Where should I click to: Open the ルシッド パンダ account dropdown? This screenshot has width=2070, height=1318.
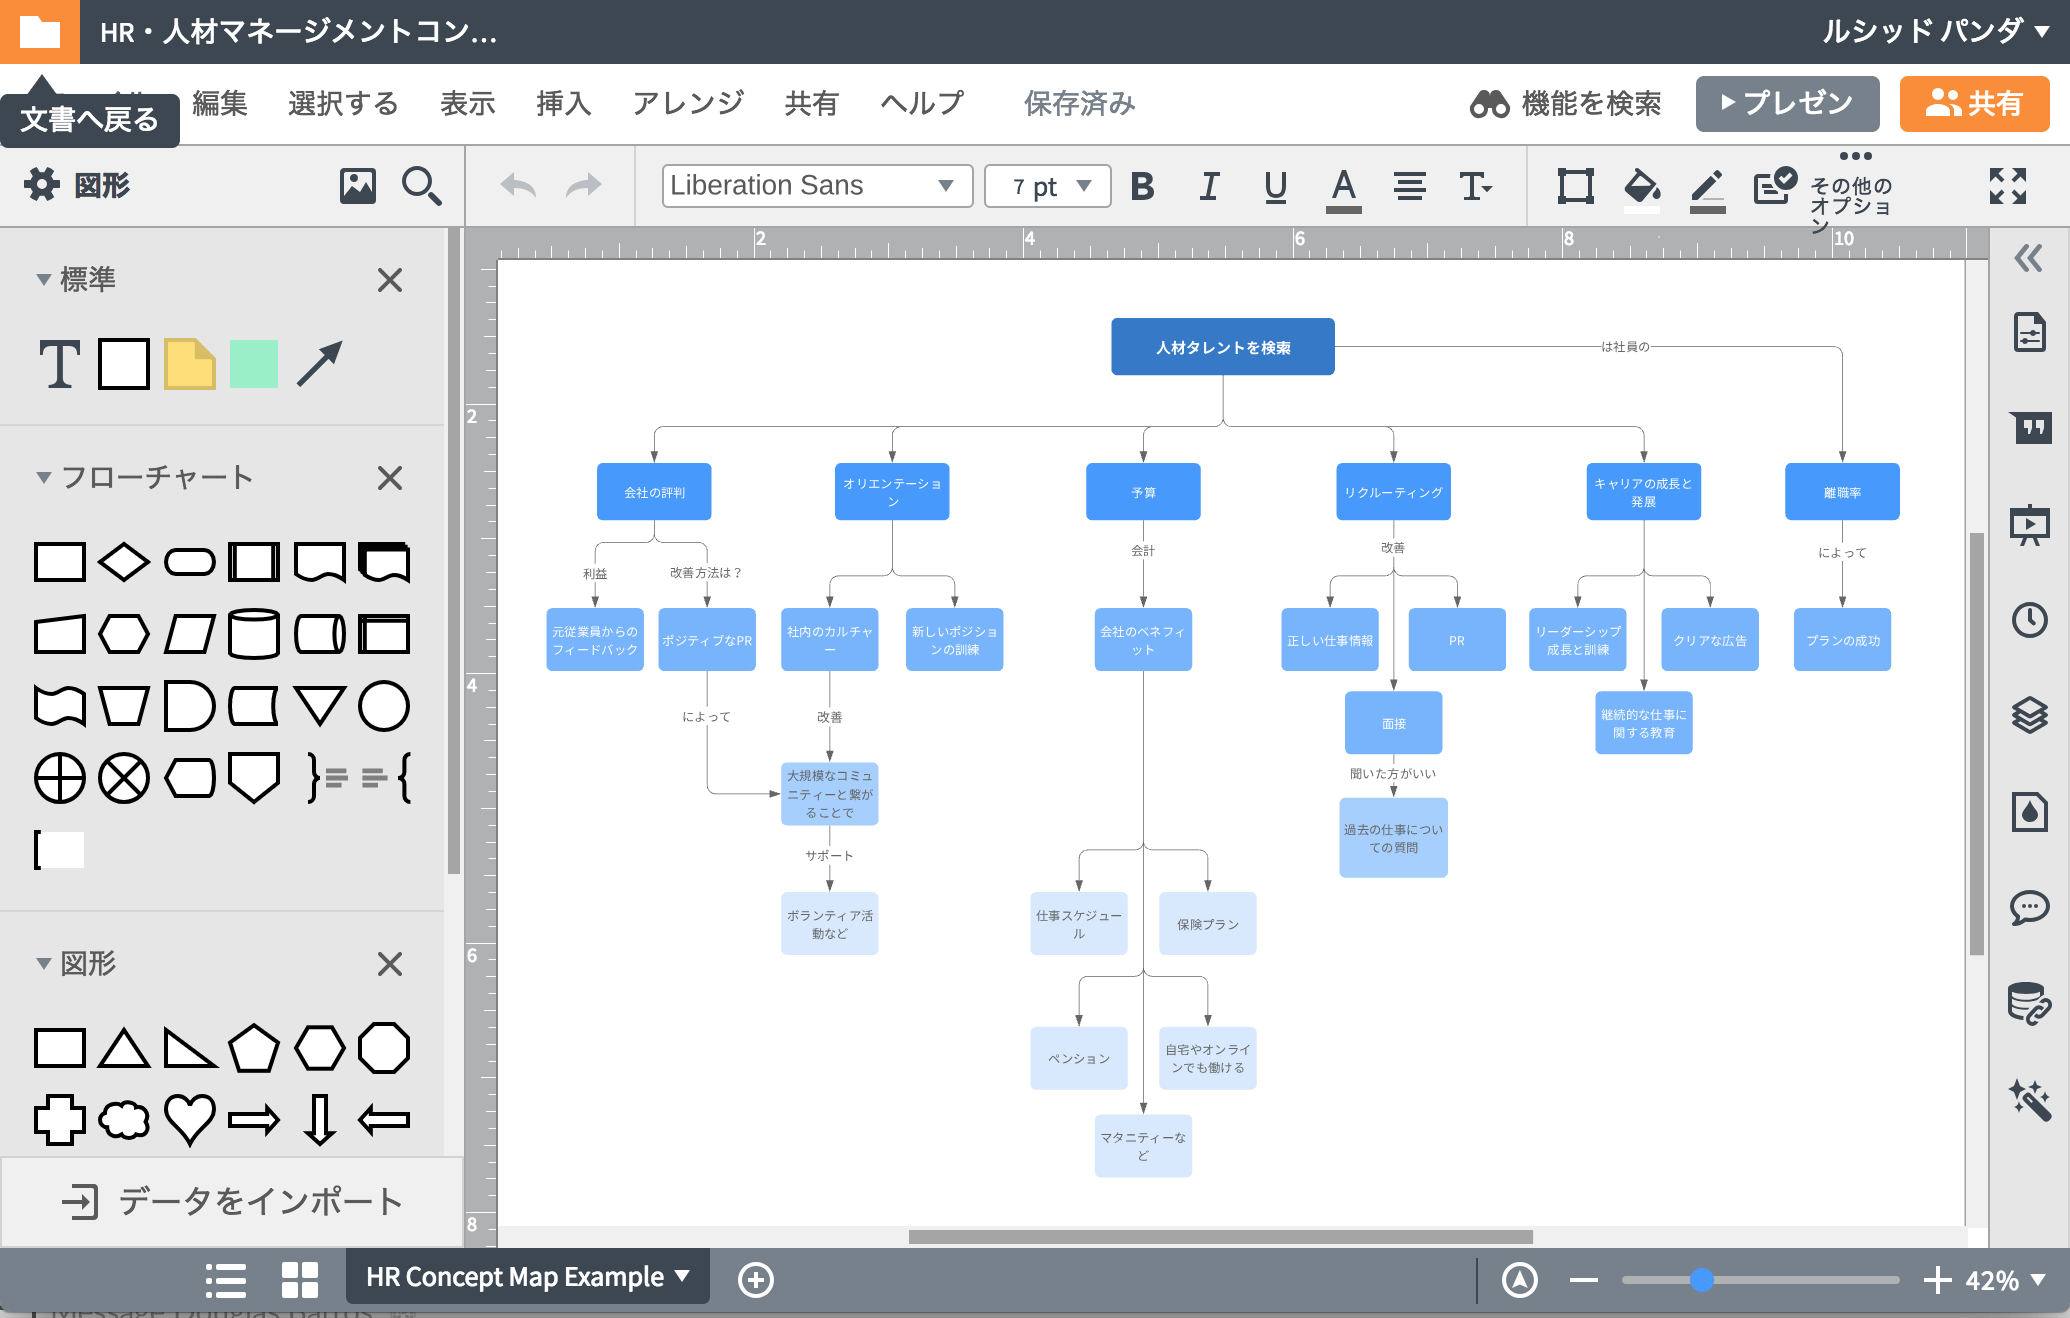1935,31
